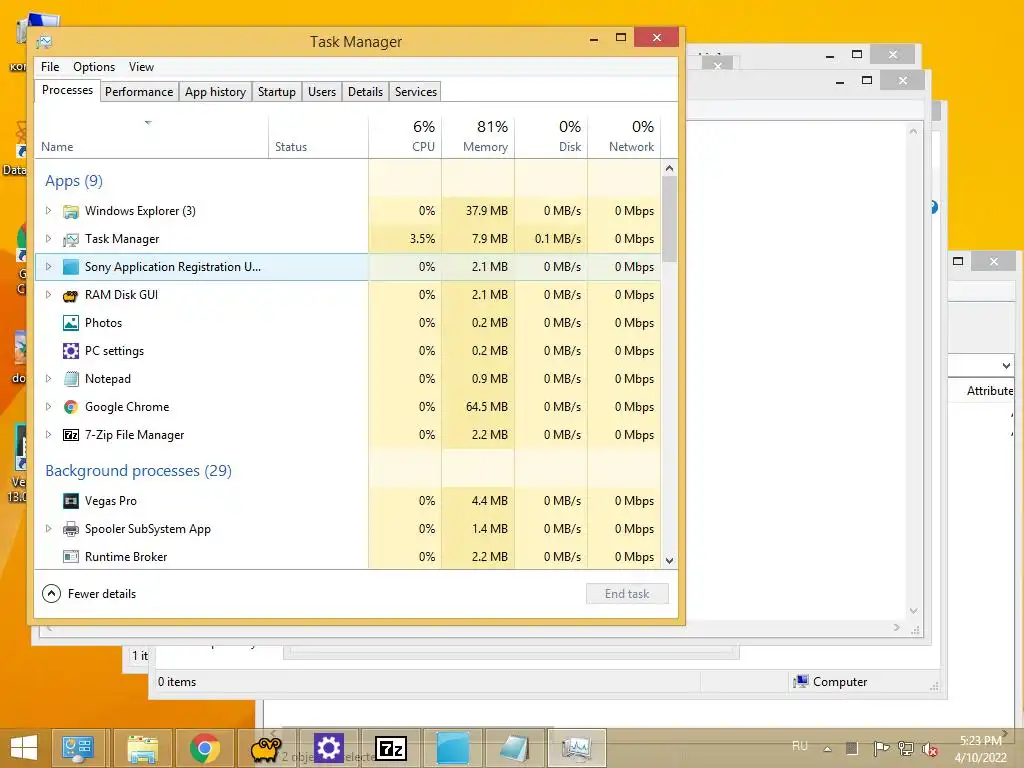
Task: Click Task Manager title bar icon
Action: (x=44, y=42)
